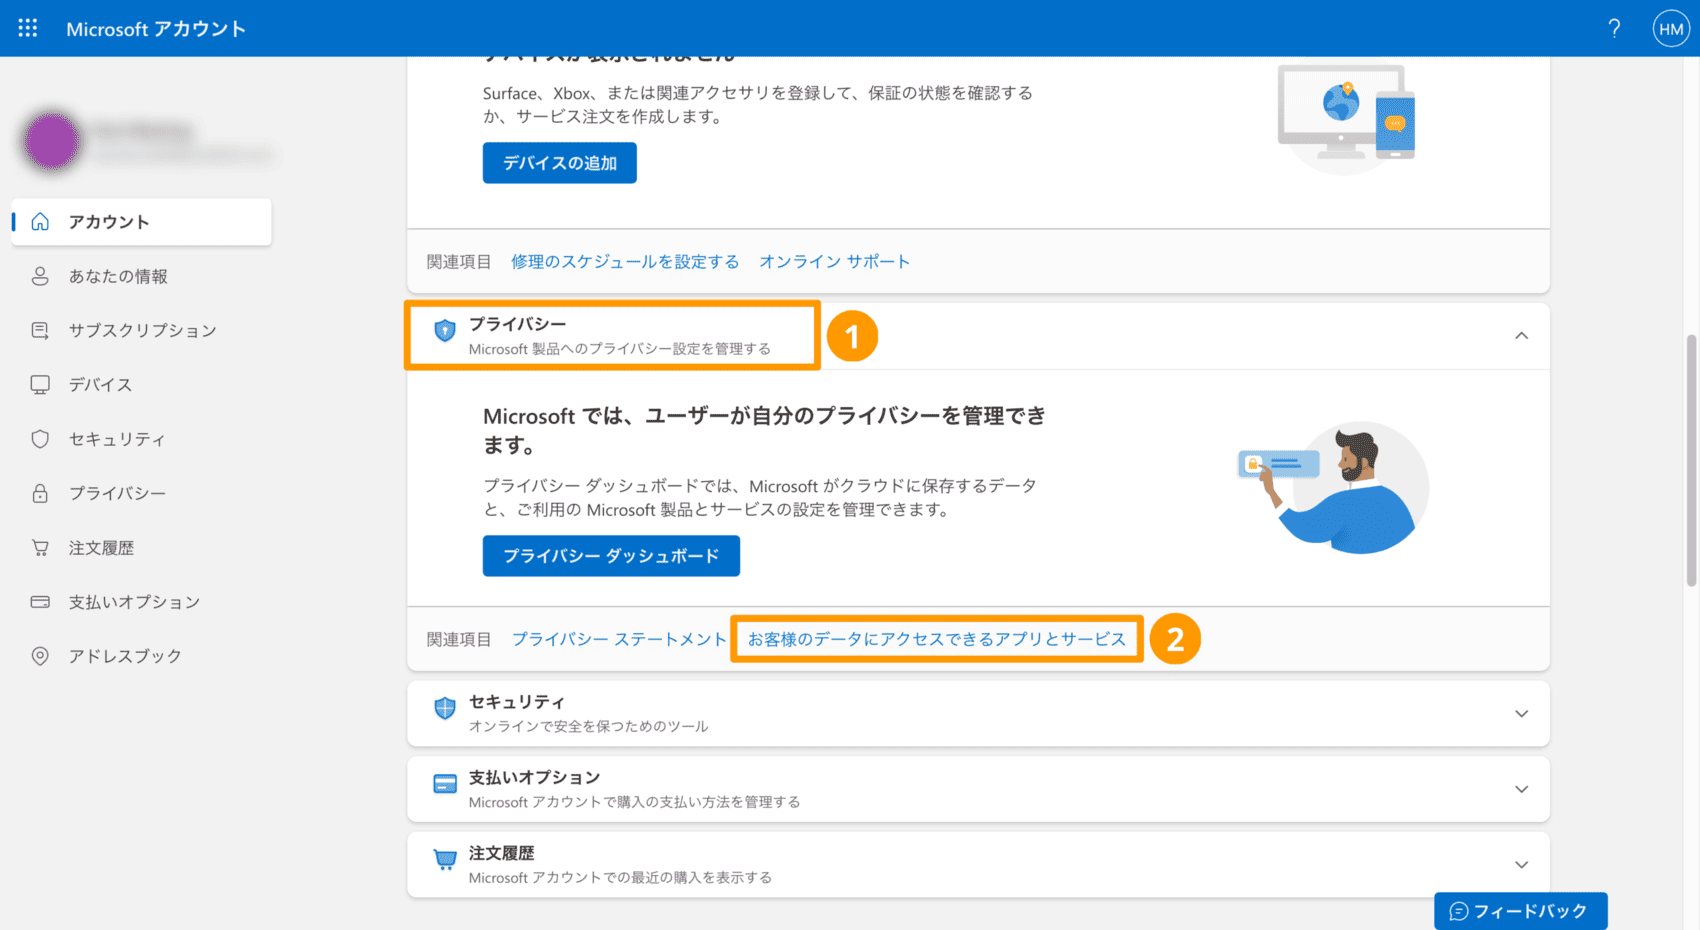
Task: Click the プライバシー section header title
Action: click(517, 324)
